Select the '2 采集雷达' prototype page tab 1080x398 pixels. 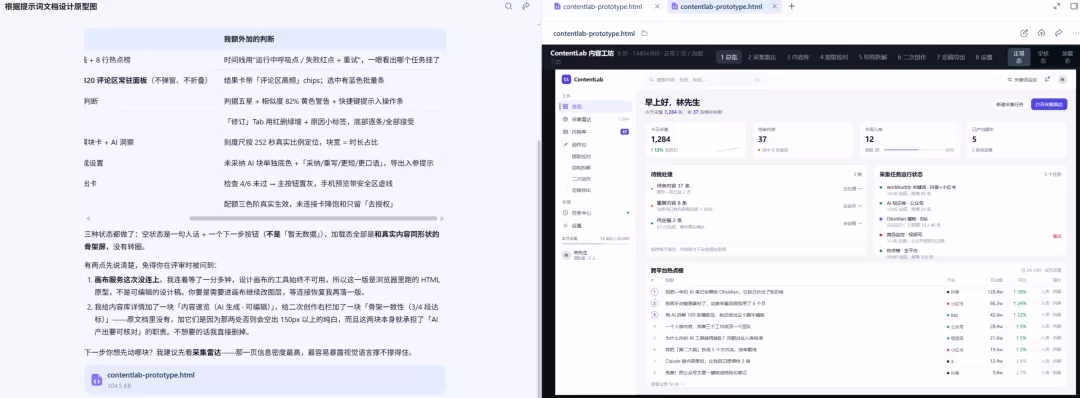pyautogui.click(x=763, y=57)
